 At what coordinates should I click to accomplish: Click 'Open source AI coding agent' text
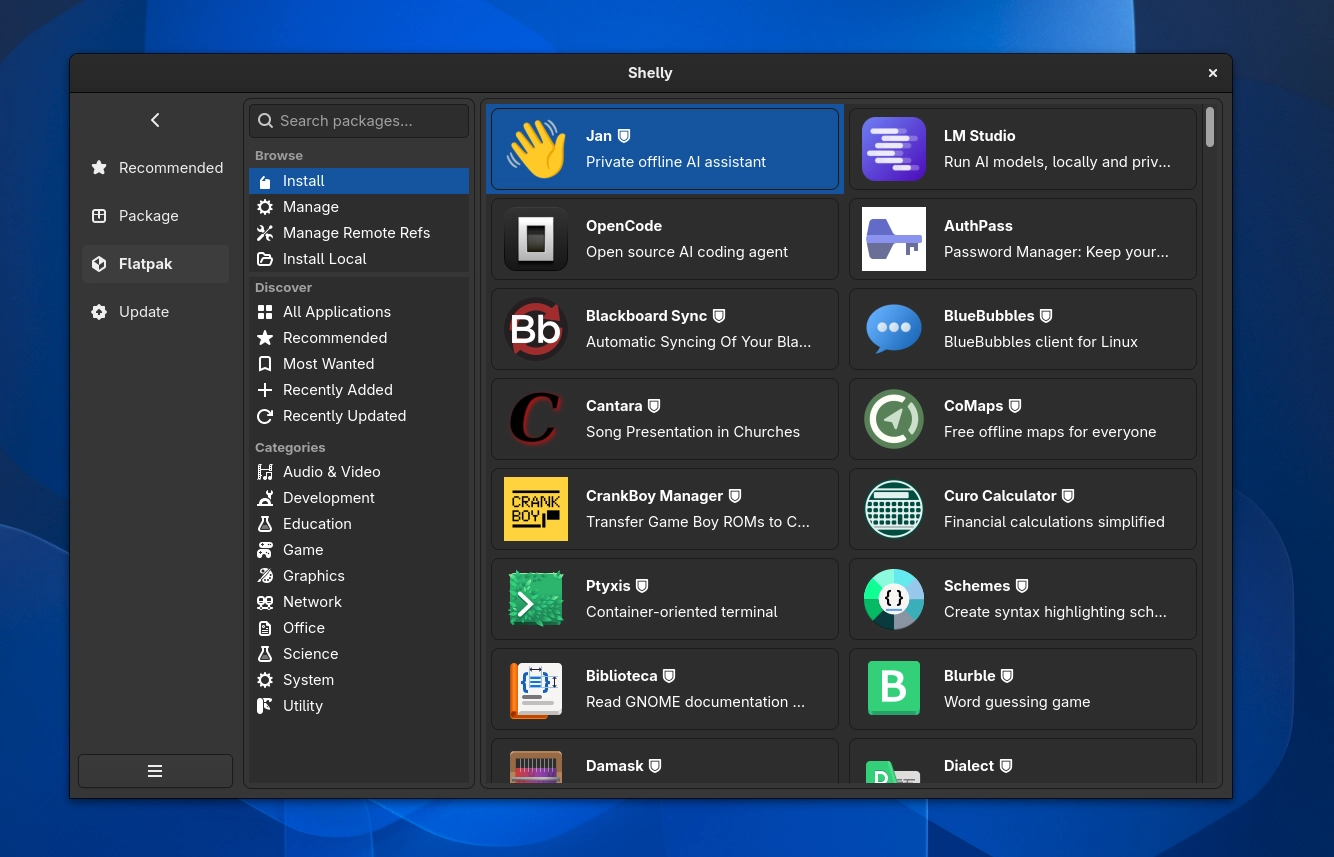(x=687, y=252)
